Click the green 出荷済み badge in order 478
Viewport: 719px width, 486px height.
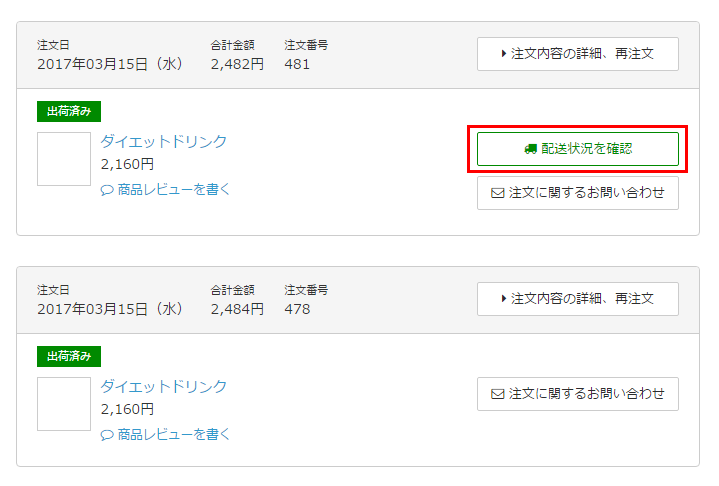pos(69,356)
